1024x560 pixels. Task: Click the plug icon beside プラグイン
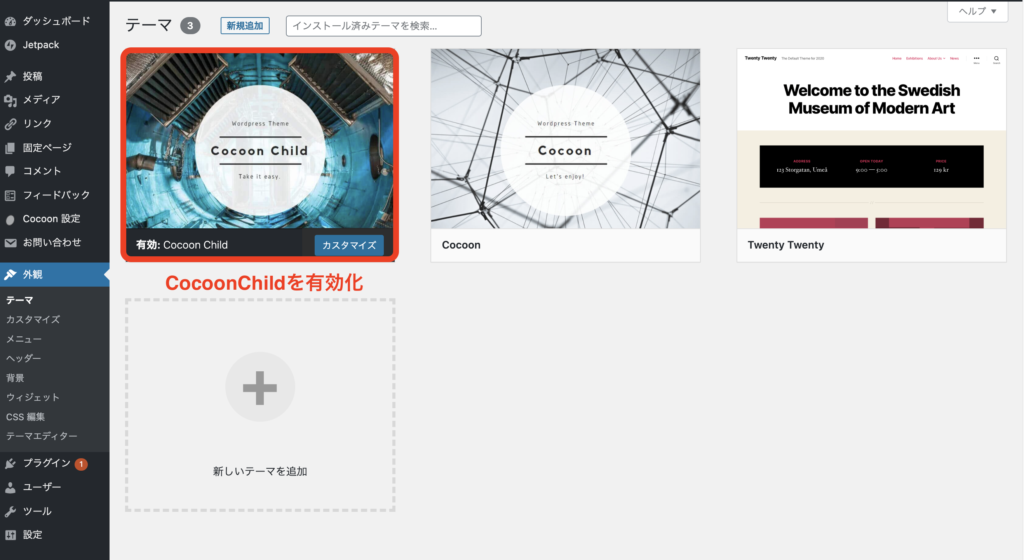point(10,463)
